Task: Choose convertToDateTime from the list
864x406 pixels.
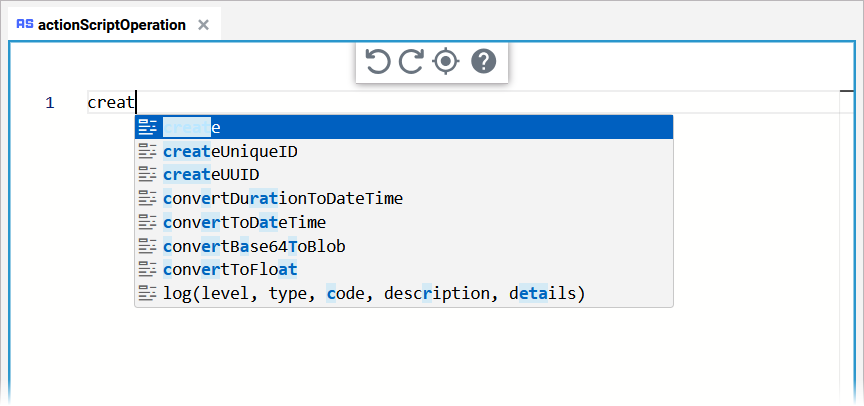Action: click(x=244, y=222)
